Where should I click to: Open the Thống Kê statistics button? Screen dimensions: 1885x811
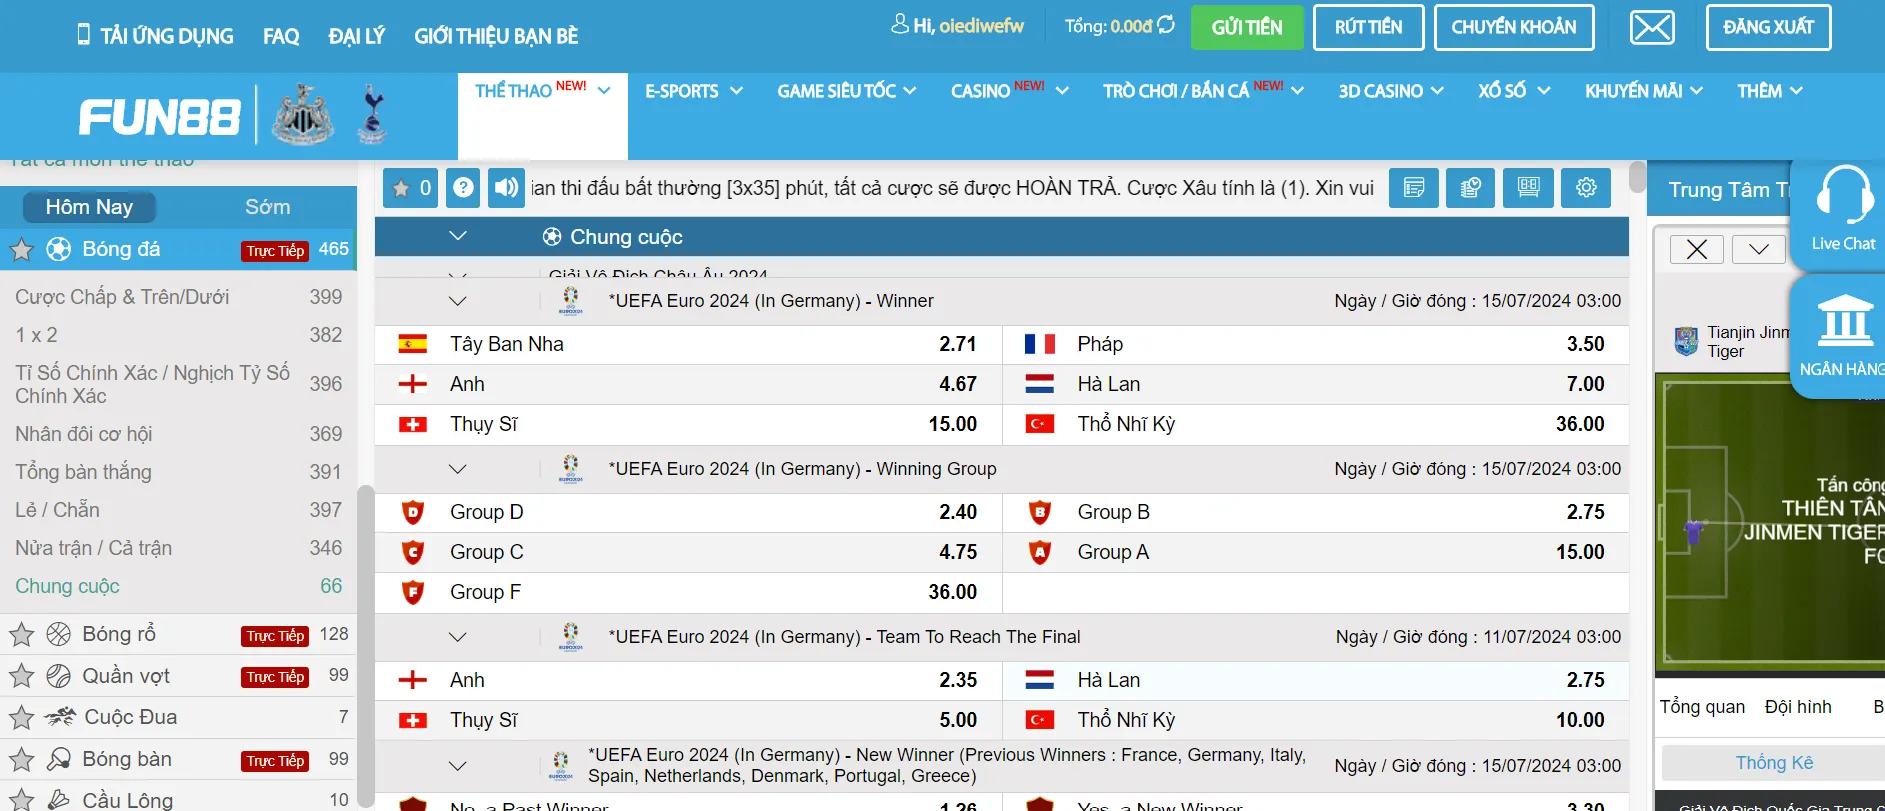pyautogui.click(x=1773, y=763)
